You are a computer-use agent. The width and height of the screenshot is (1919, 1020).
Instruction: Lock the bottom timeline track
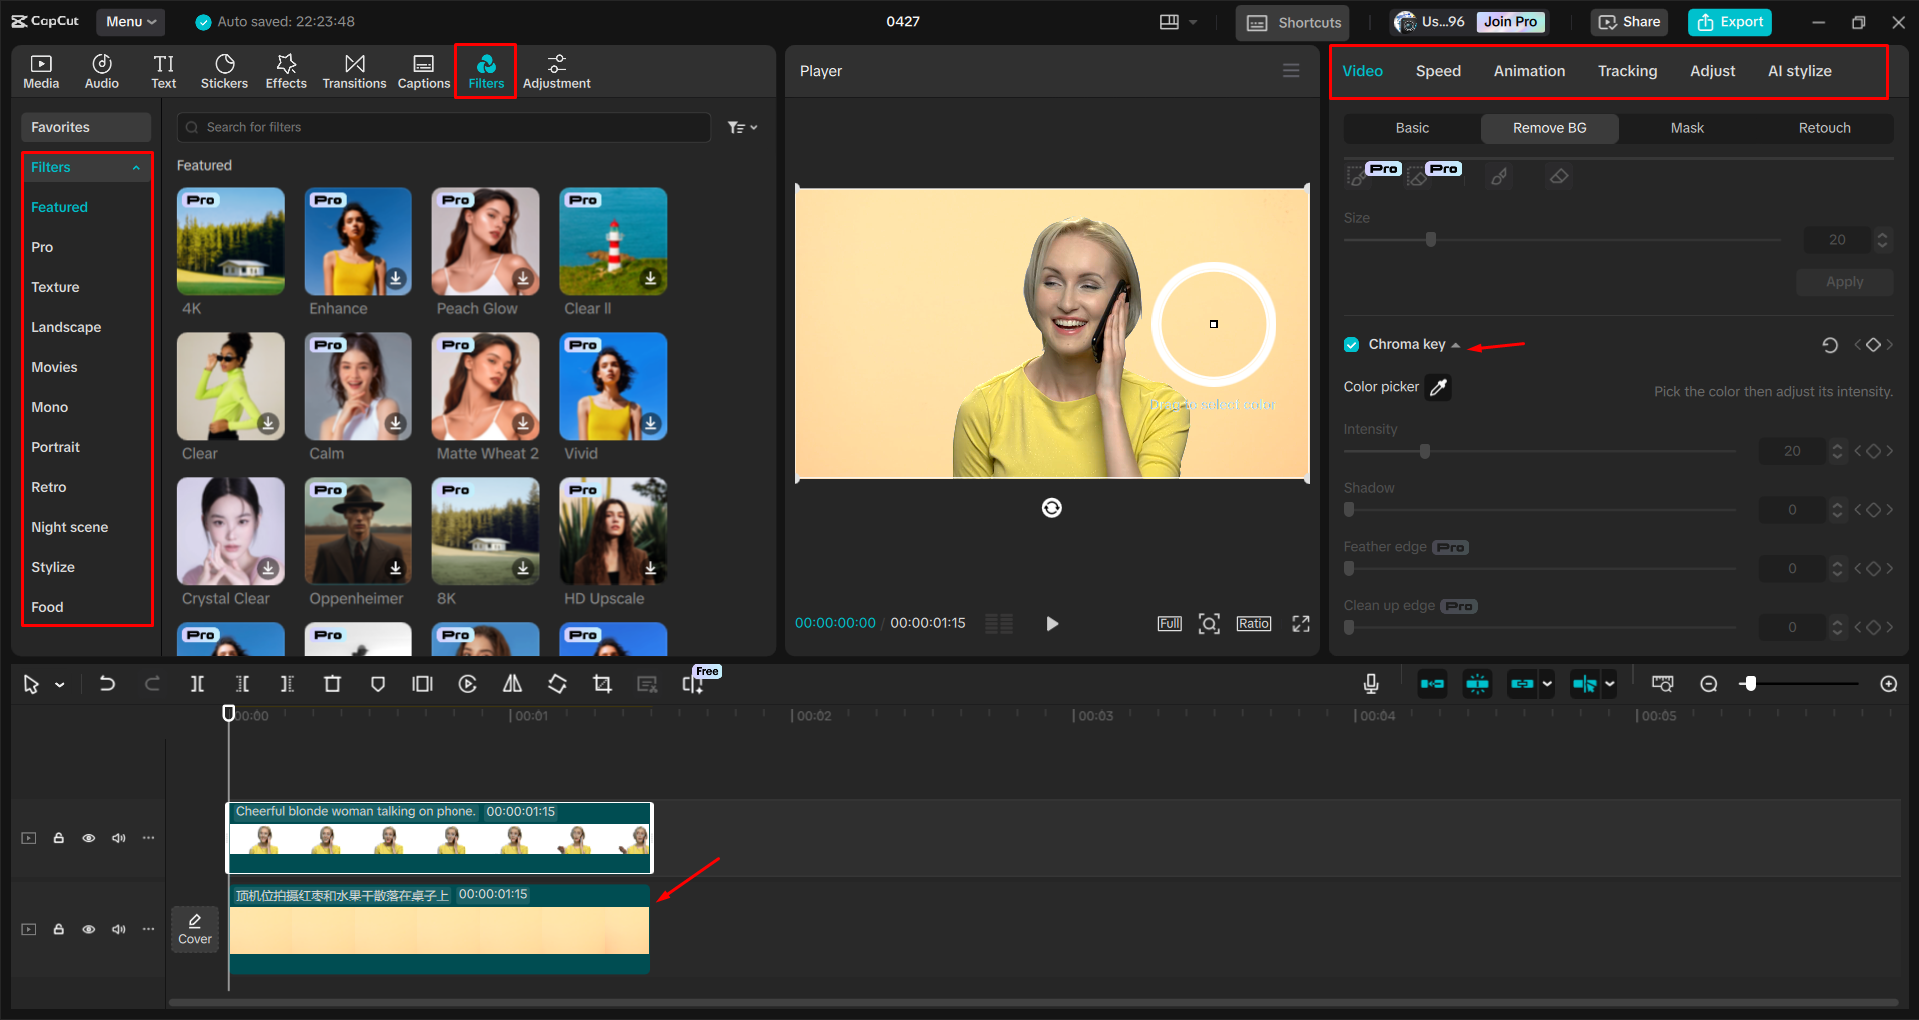tap(59, 929)
